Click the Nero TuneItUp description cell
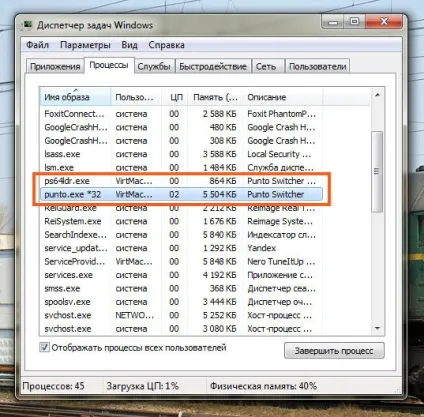The width and height of the screenshot is (424, 417). pyautogui.click(x=281, y=262)
